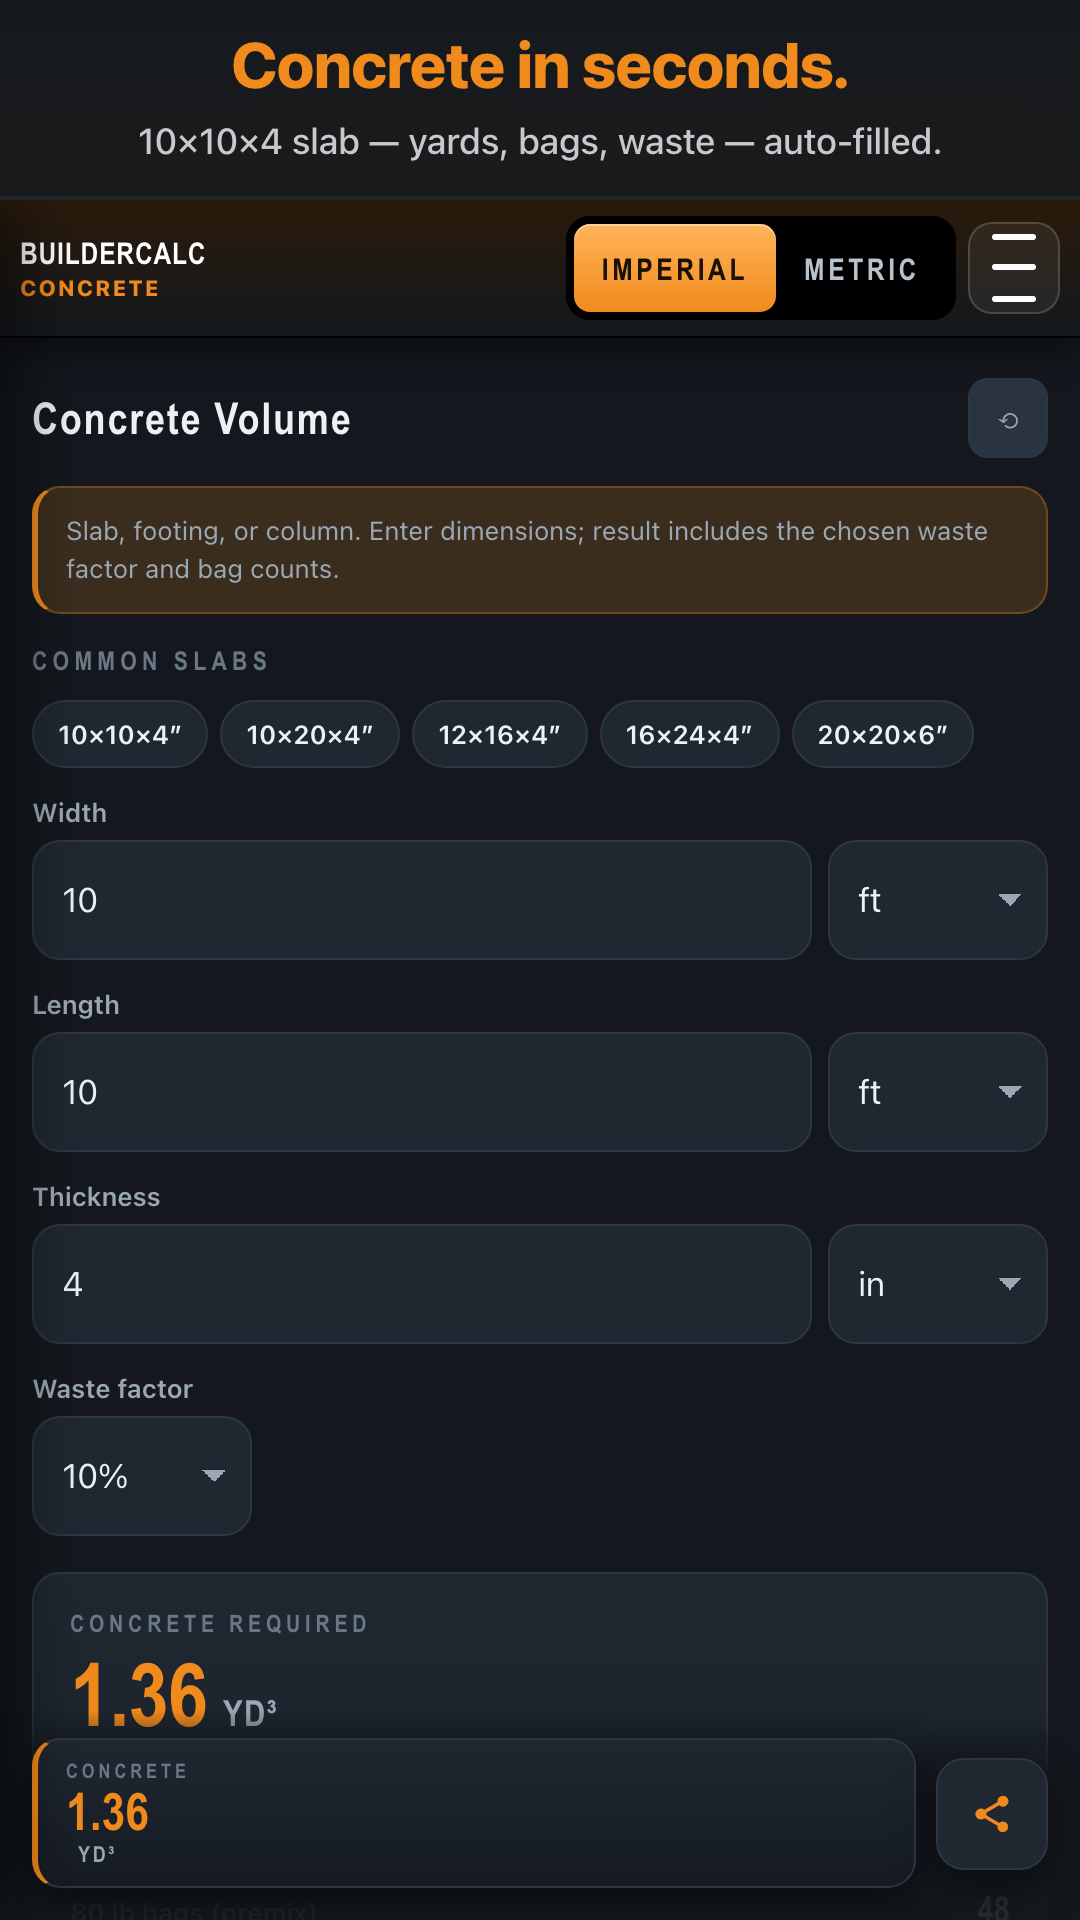1080x1920 pixels.
Task: Switch units to Metric
Action: (x=860, y=269)
